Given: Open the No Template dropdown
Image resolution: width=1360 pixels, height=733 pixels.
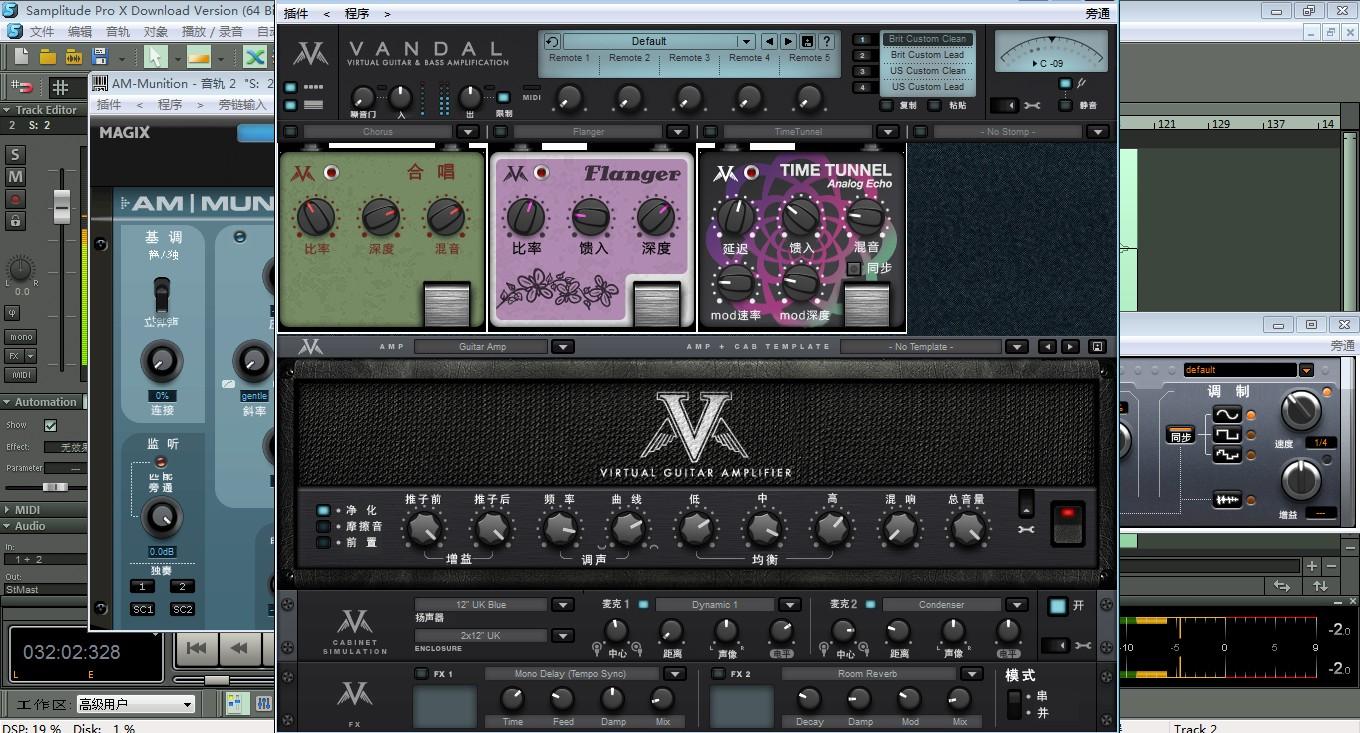Looking at the screenshot, I should click(x=1016, y=347).
